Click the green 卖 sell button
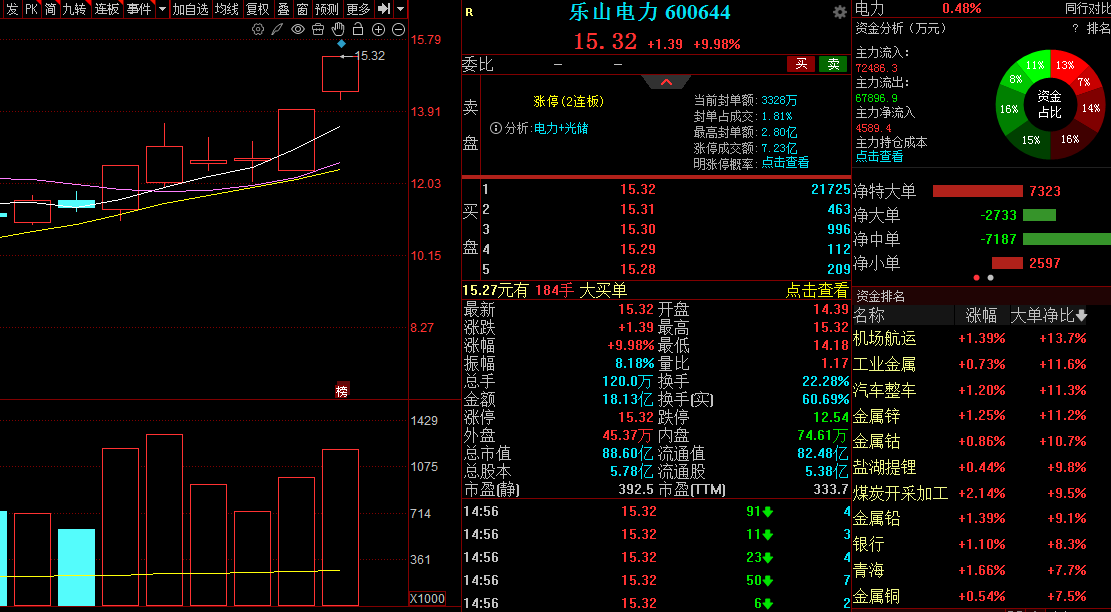This screenshot has height=612, width=1111. (833, 64)
